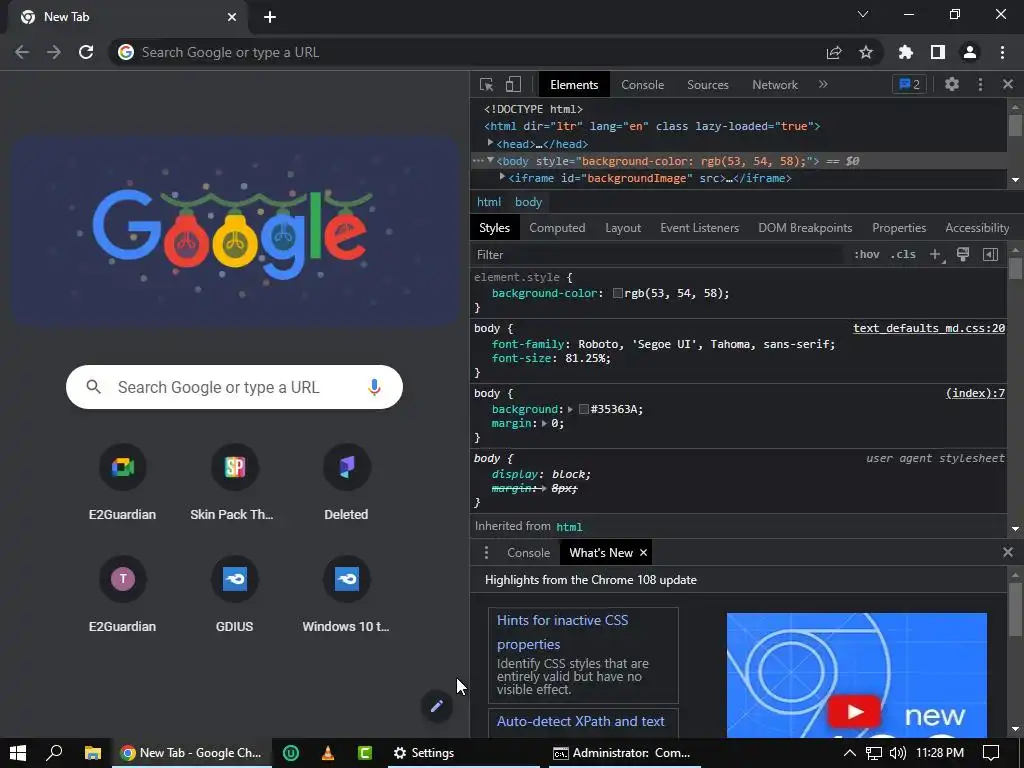This screenshot has height=768, width=1024.
Task: Open the body node actions ellipsis
Action: pos(478,160)
